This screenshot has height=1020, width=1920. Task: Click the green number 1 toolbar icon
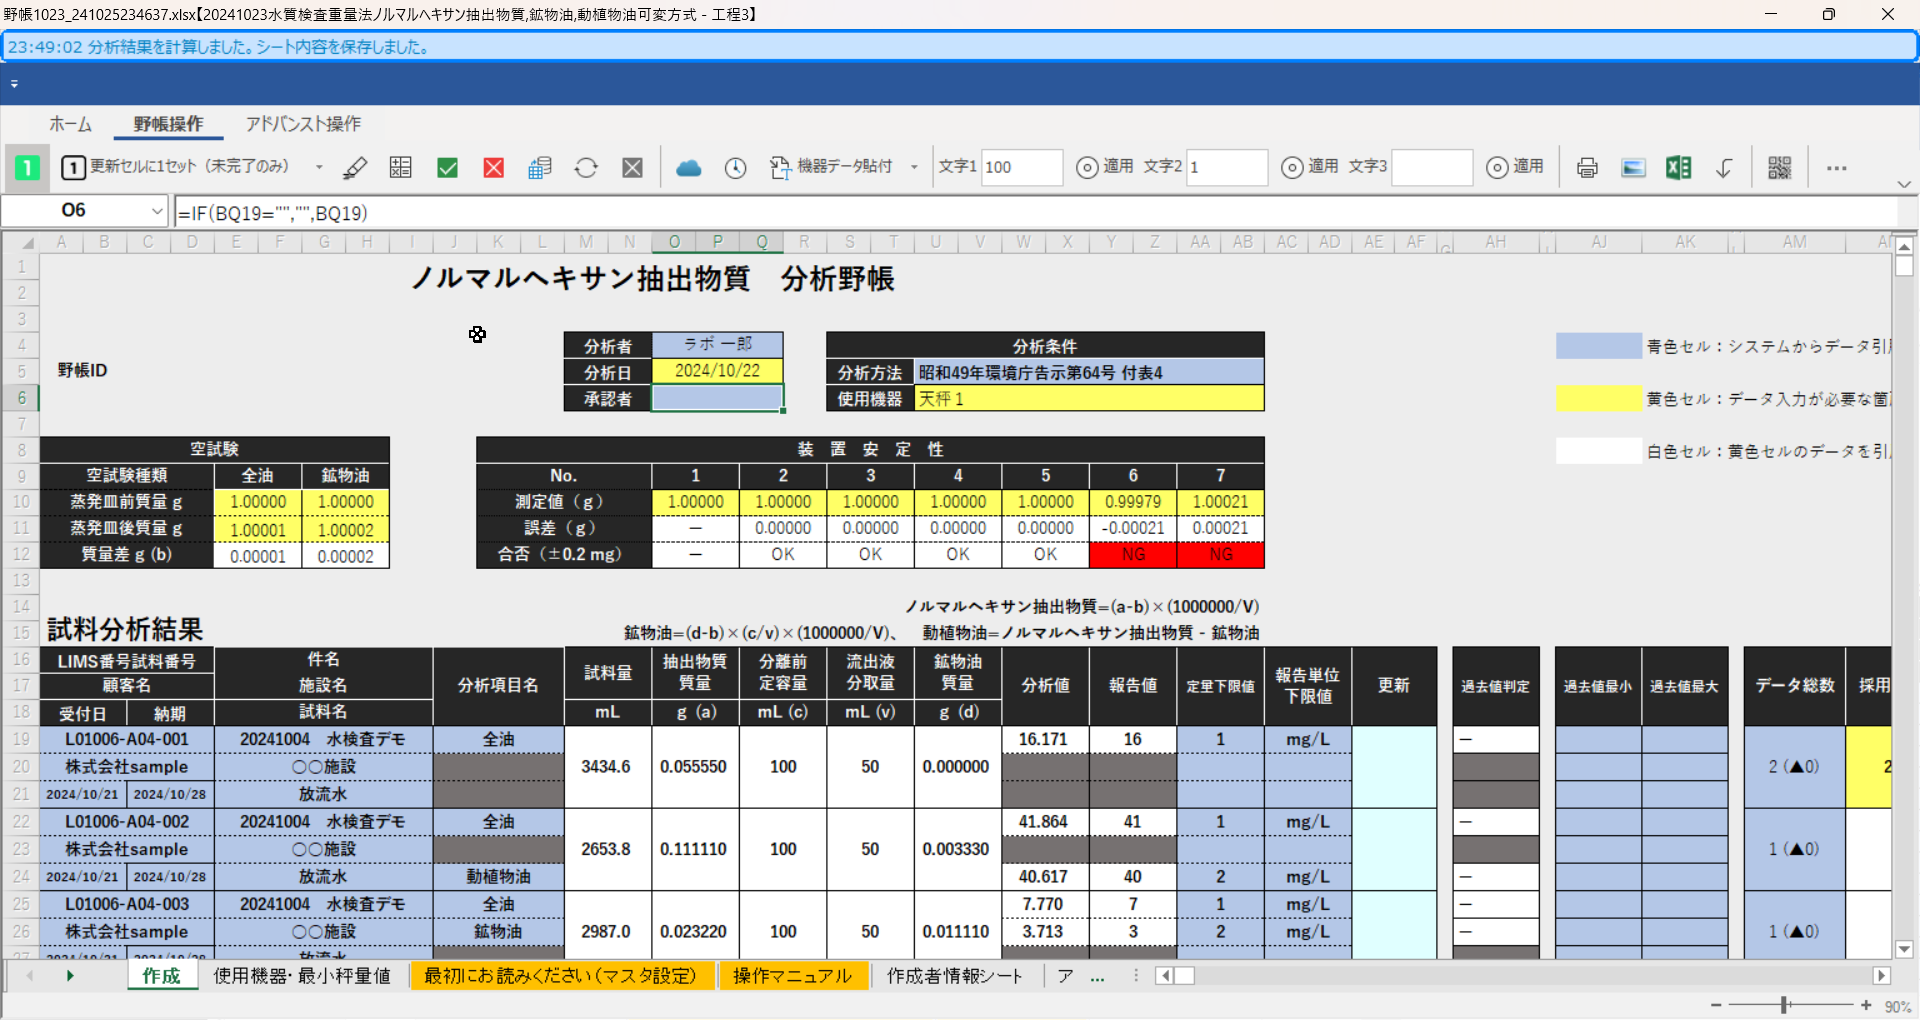click(27, 167)
